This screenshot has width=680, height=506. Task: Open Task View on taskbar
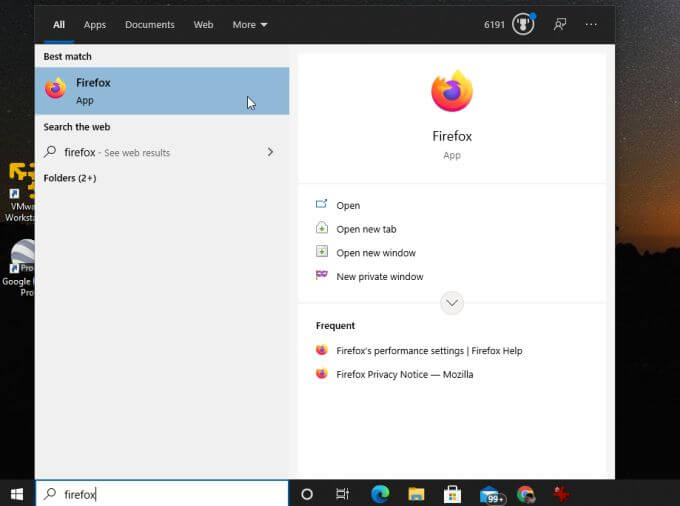(342, 494)
